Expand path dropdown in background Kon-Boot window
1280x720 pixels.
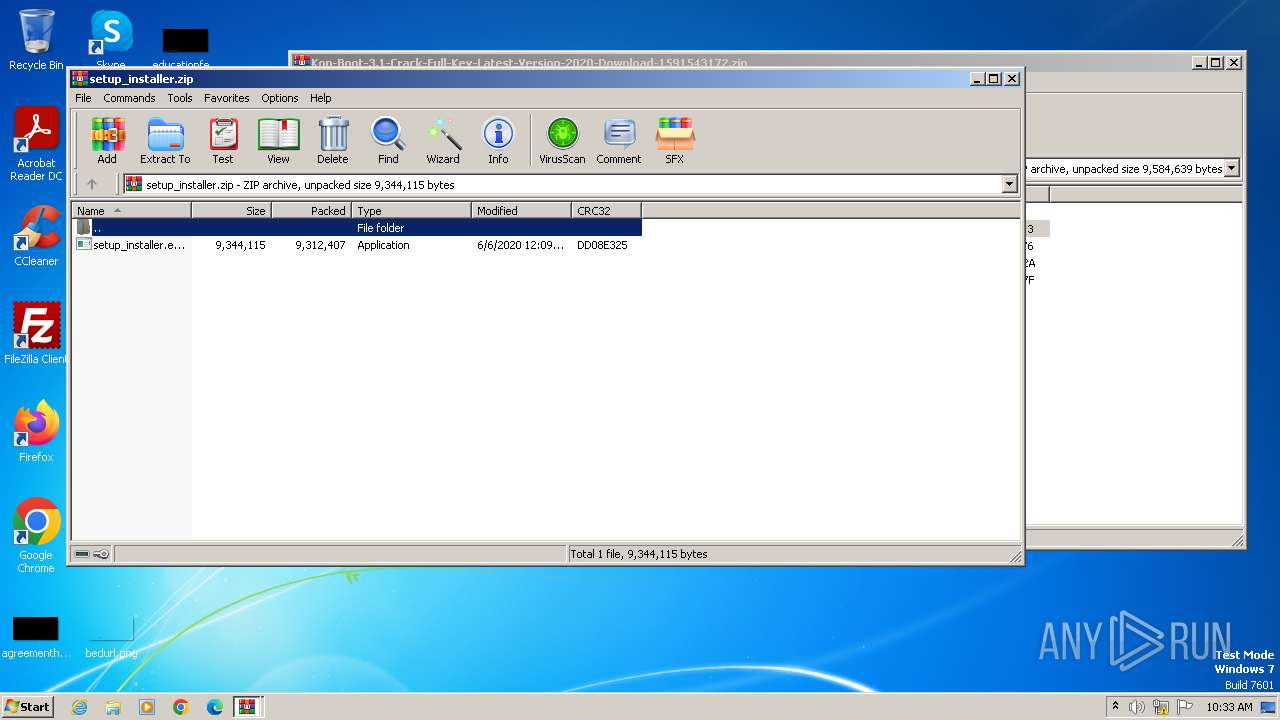pyautogui.click(x=1232, y=169)
